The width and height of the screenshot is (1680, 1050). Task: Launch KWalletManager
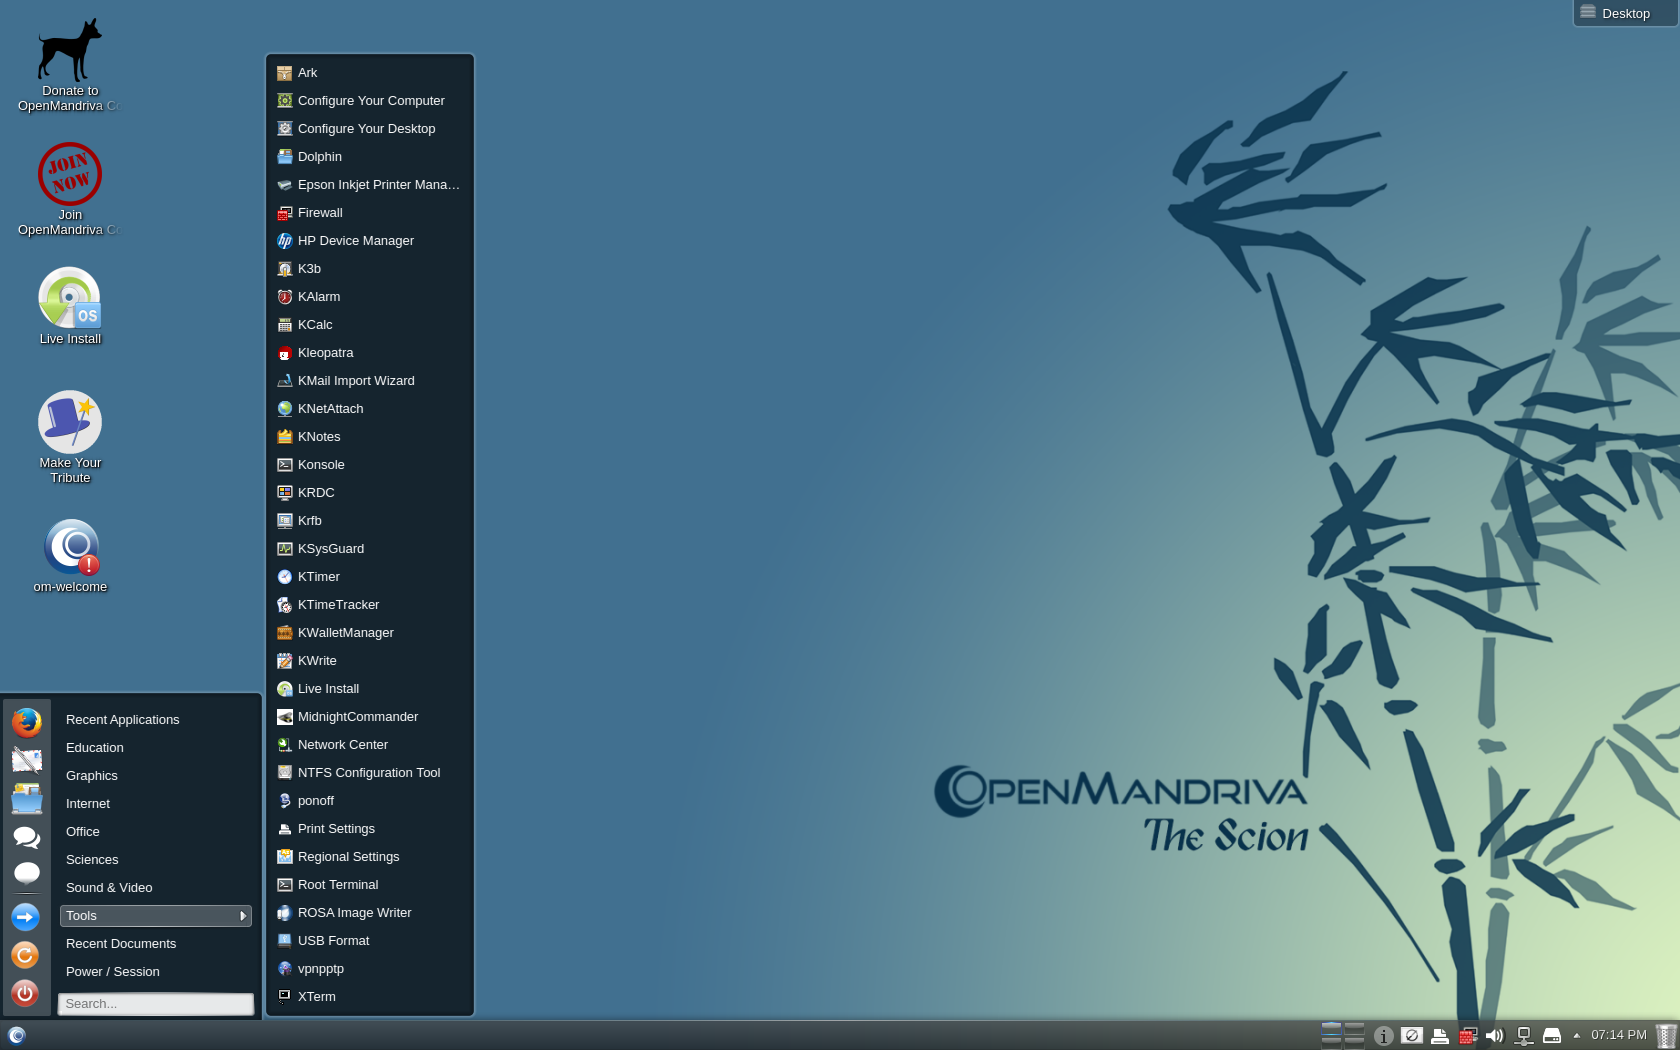(x=370, y=633)
